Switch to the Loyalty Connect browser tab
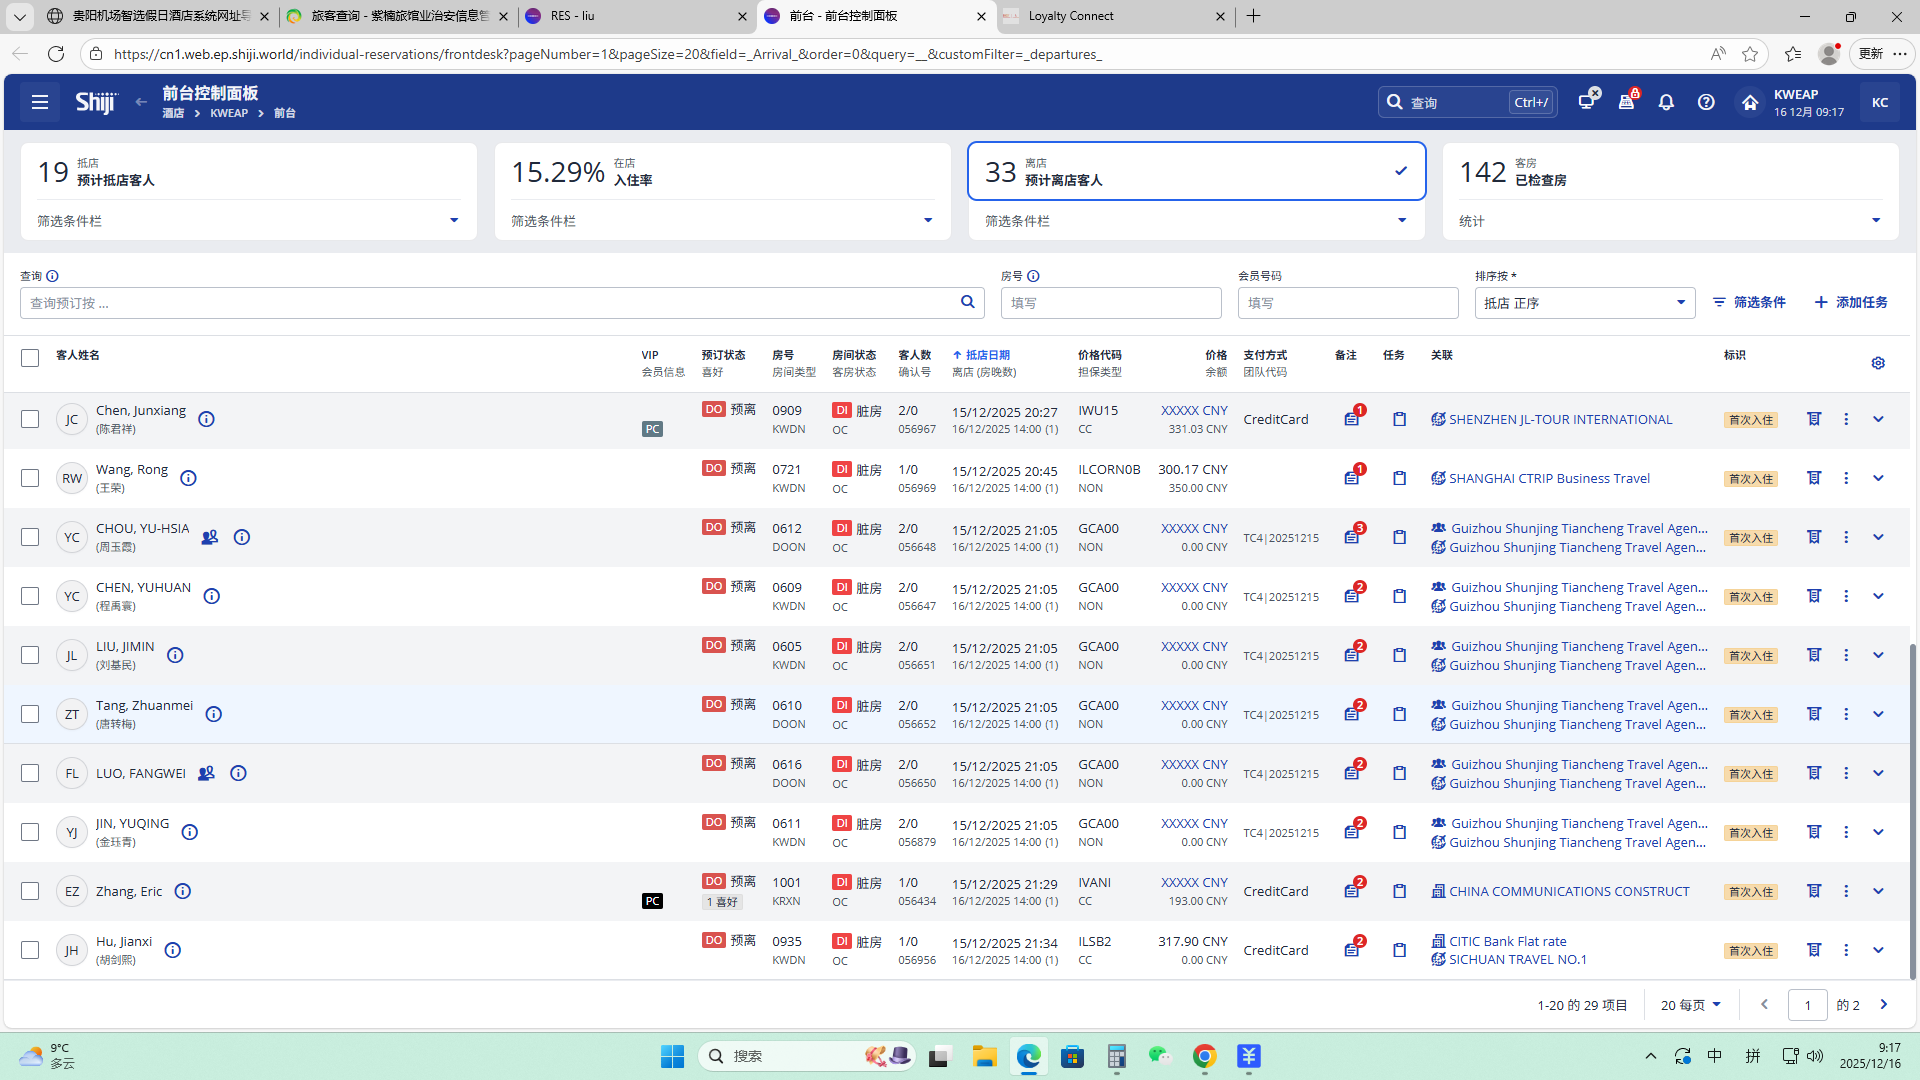The image size is (1920, 1080). [1070, 16]
